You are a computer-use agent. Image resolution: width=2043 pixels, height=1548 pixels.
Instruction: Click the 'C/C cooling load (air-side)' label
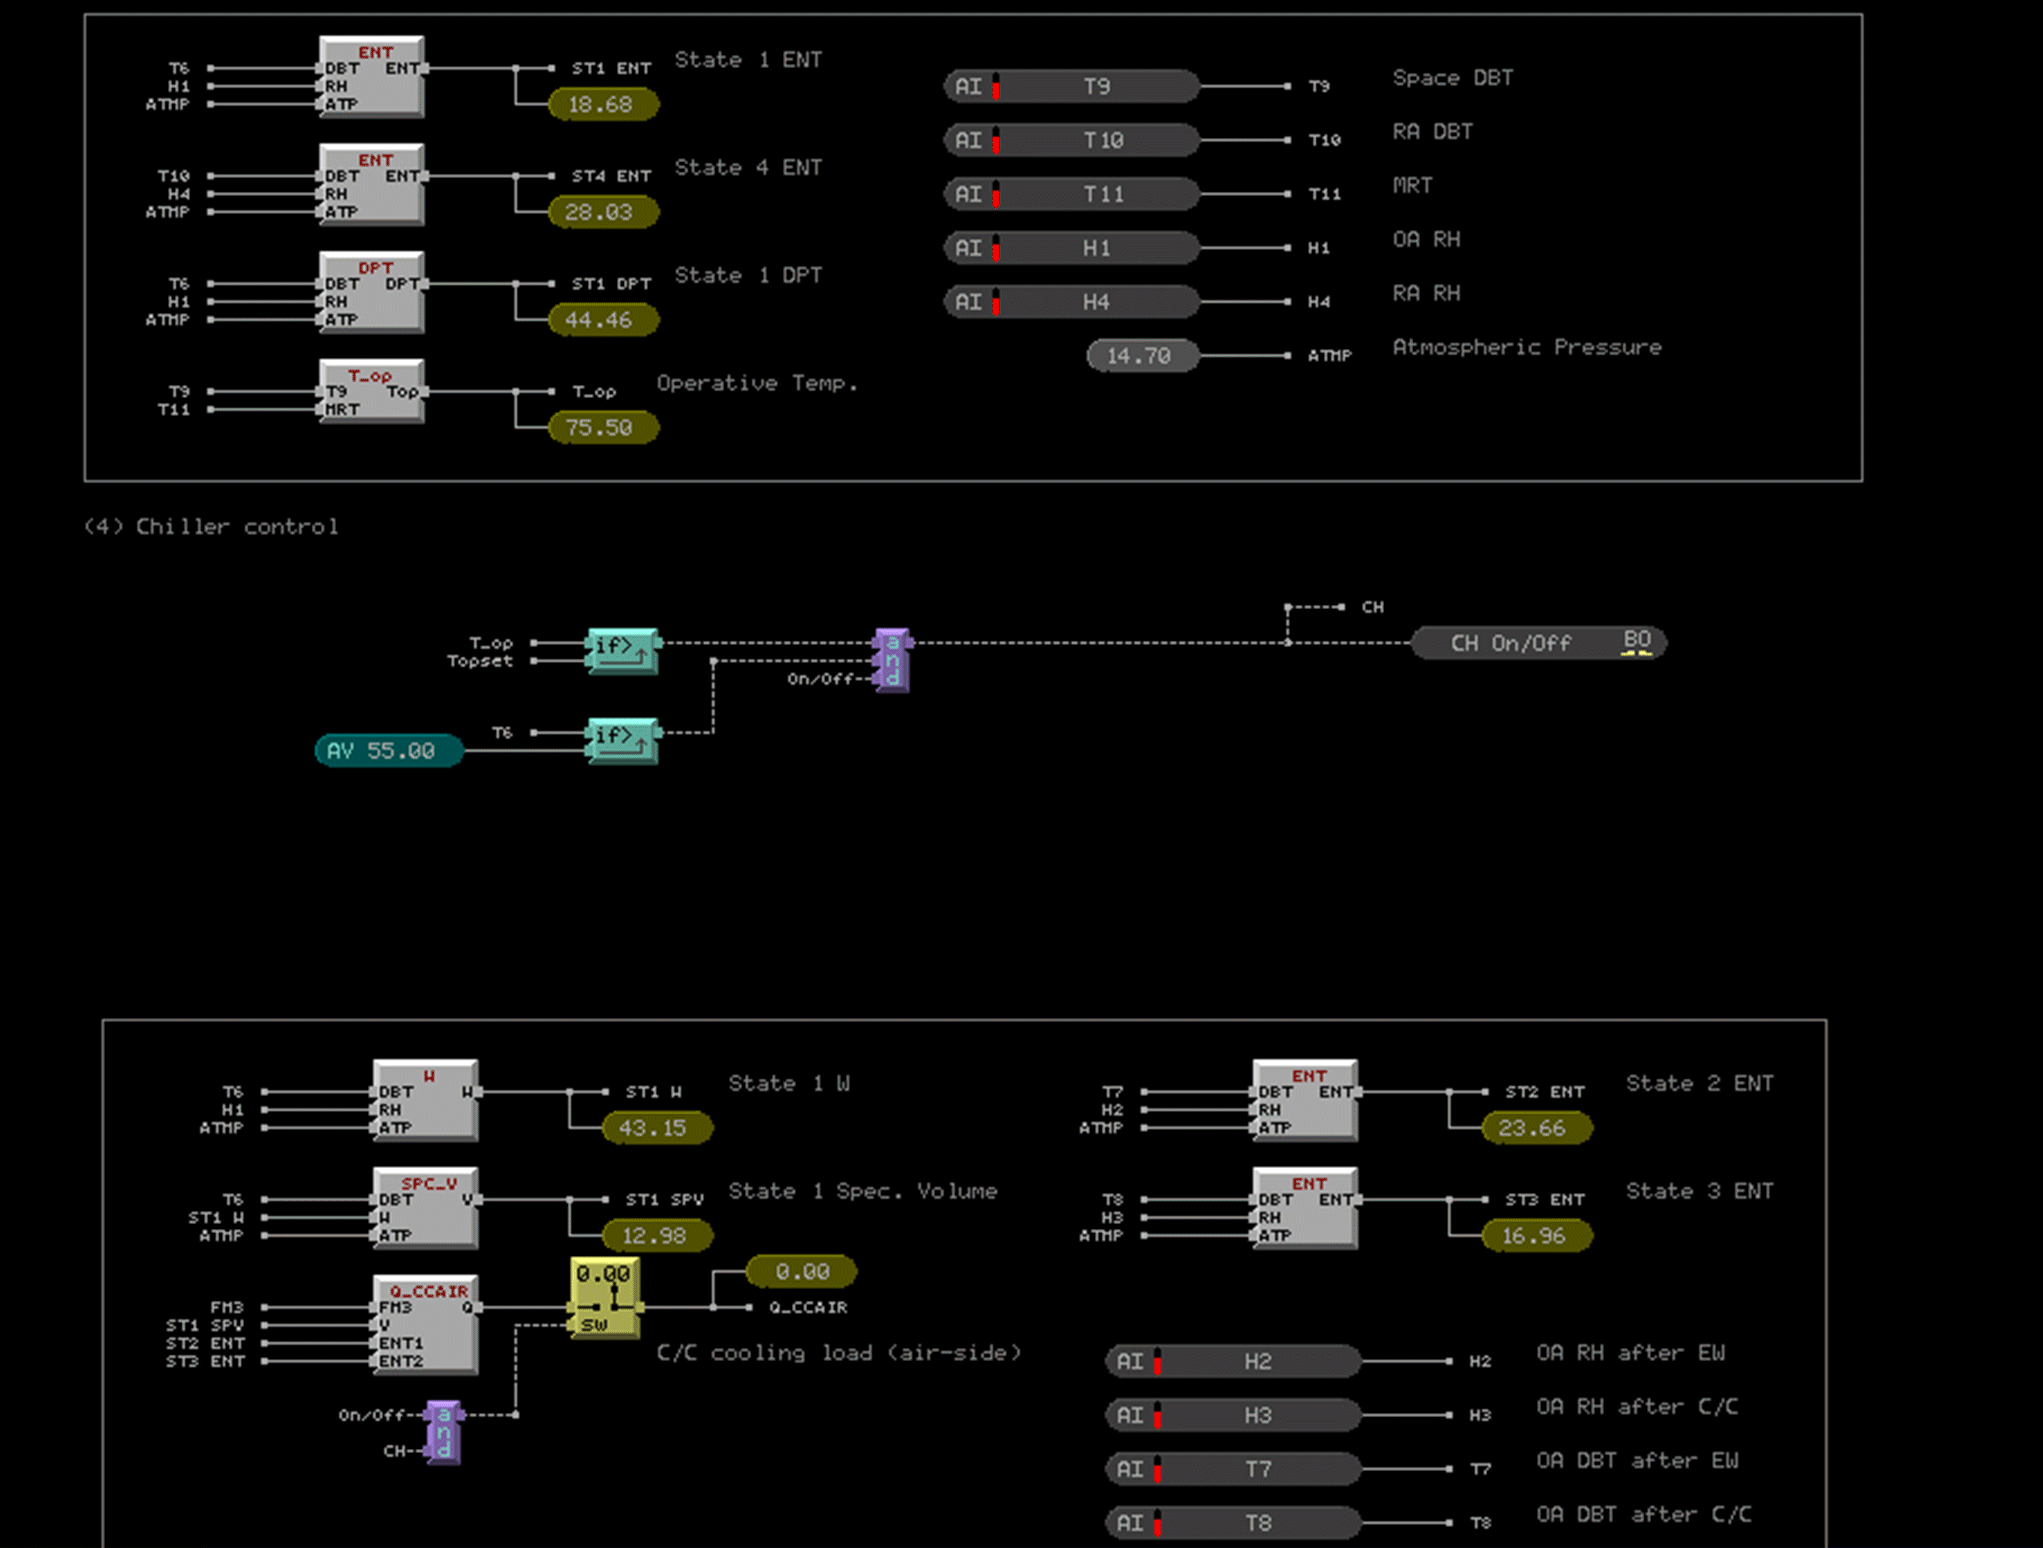click(x=839, y=1353)
